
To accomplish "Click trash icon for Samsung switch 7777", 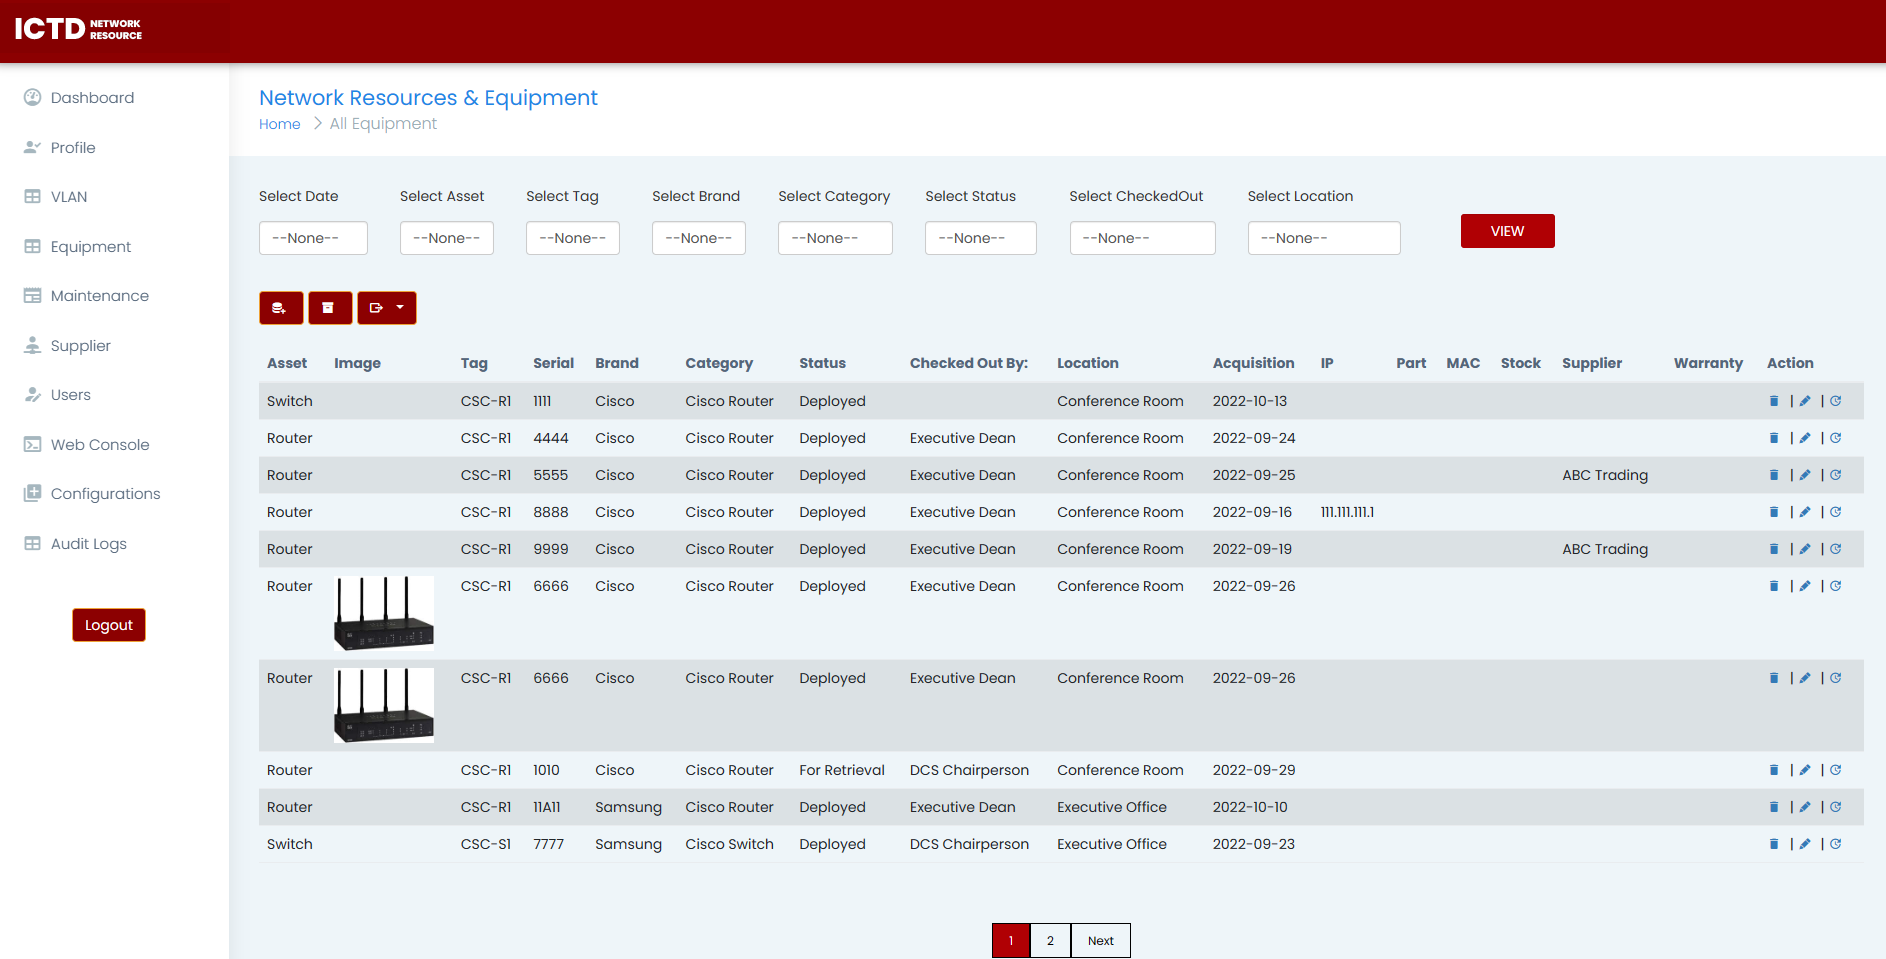I will click(x=1774, y=844).
